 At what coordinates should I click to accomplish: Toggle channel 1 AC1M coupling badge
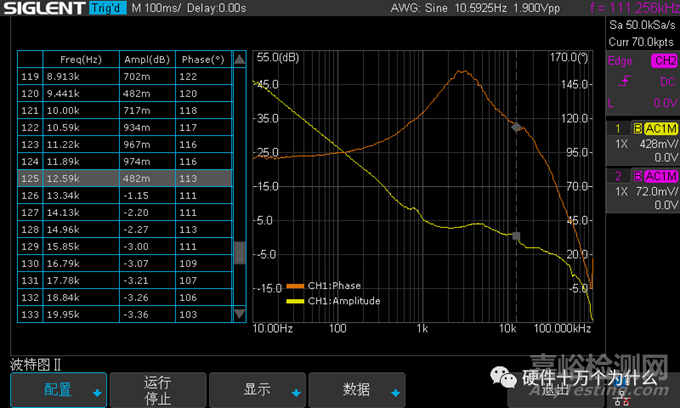(x=660, y=129)
